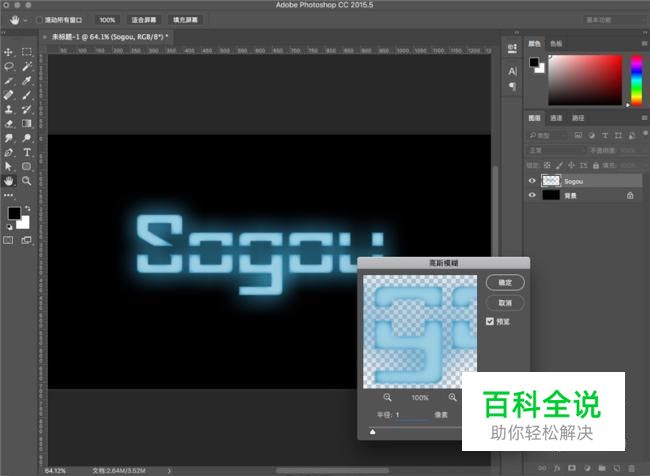Open the blend mode dropdown
This screenshot has height=476, width=650.
click(556, 150)
